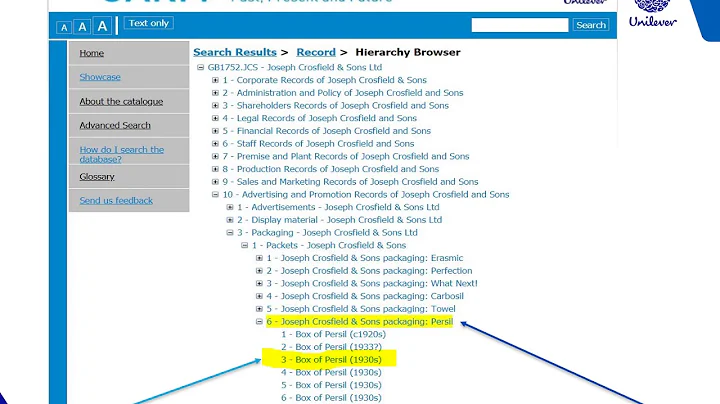Open 10 - Advertising and Promotion Records entry
This screenshot has height=404, width=720.
click(366, 194)
